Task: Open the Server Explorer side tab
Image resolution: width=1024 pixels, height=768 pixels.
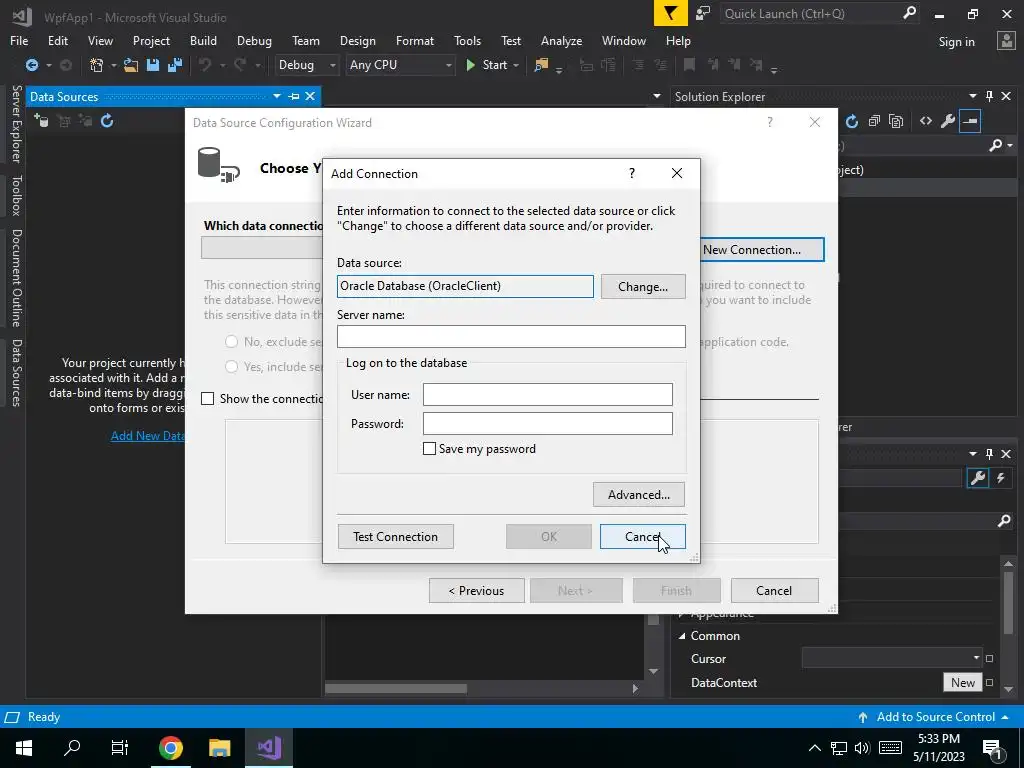Action: (16, 124)
